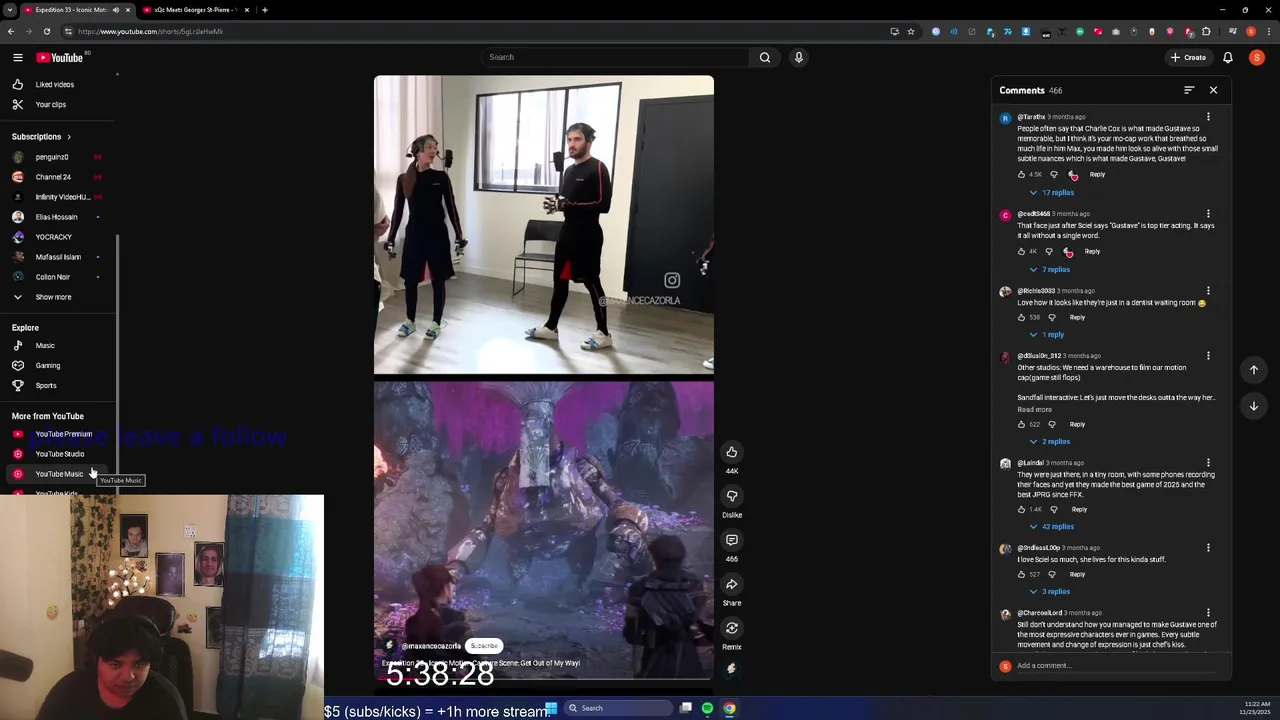Open Spotify from the taskbar

click(707, 708)
